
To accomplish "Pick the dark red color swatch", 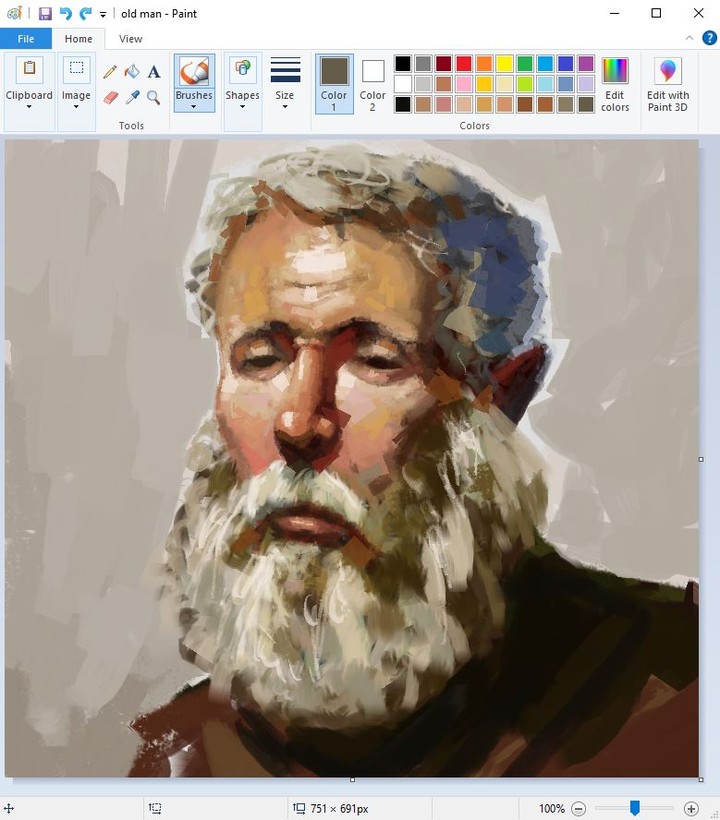I will tap(443, 63).
